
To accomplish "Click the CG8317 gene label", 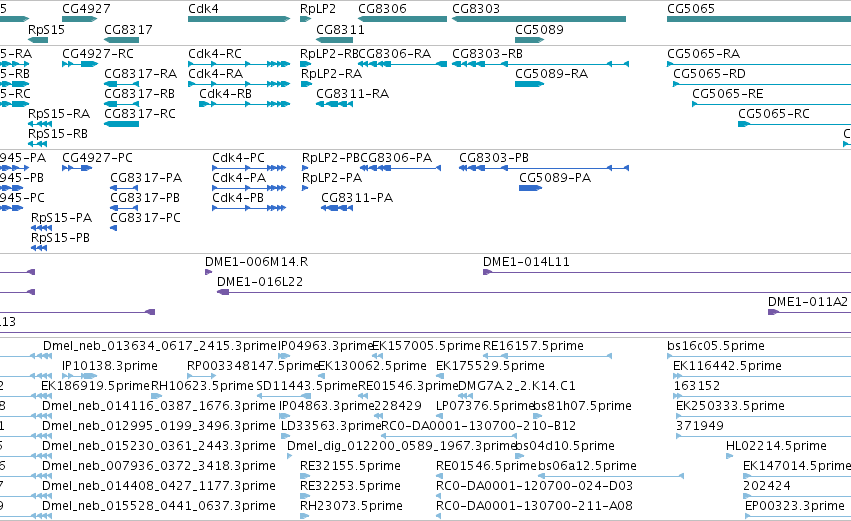I will point(128,30).
